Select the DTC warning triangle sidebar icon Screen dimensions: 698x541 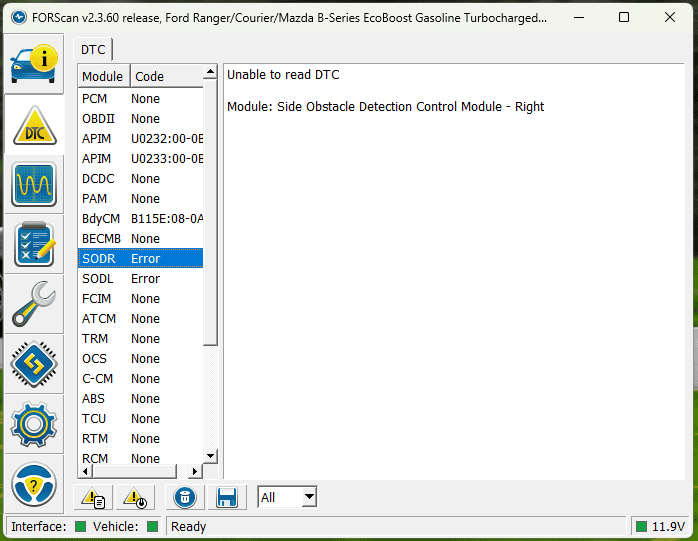(34, 125)
